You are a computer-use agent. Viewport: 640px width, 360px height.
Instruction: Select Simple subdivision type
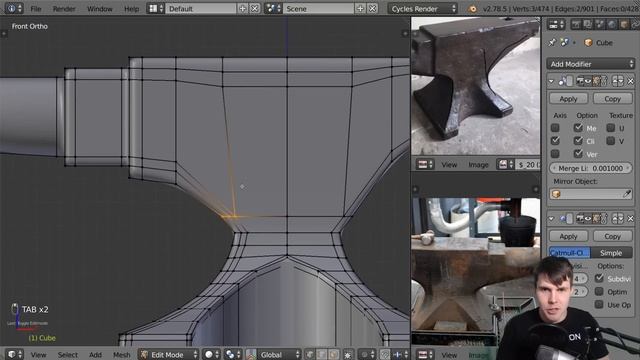click(611, 253)
